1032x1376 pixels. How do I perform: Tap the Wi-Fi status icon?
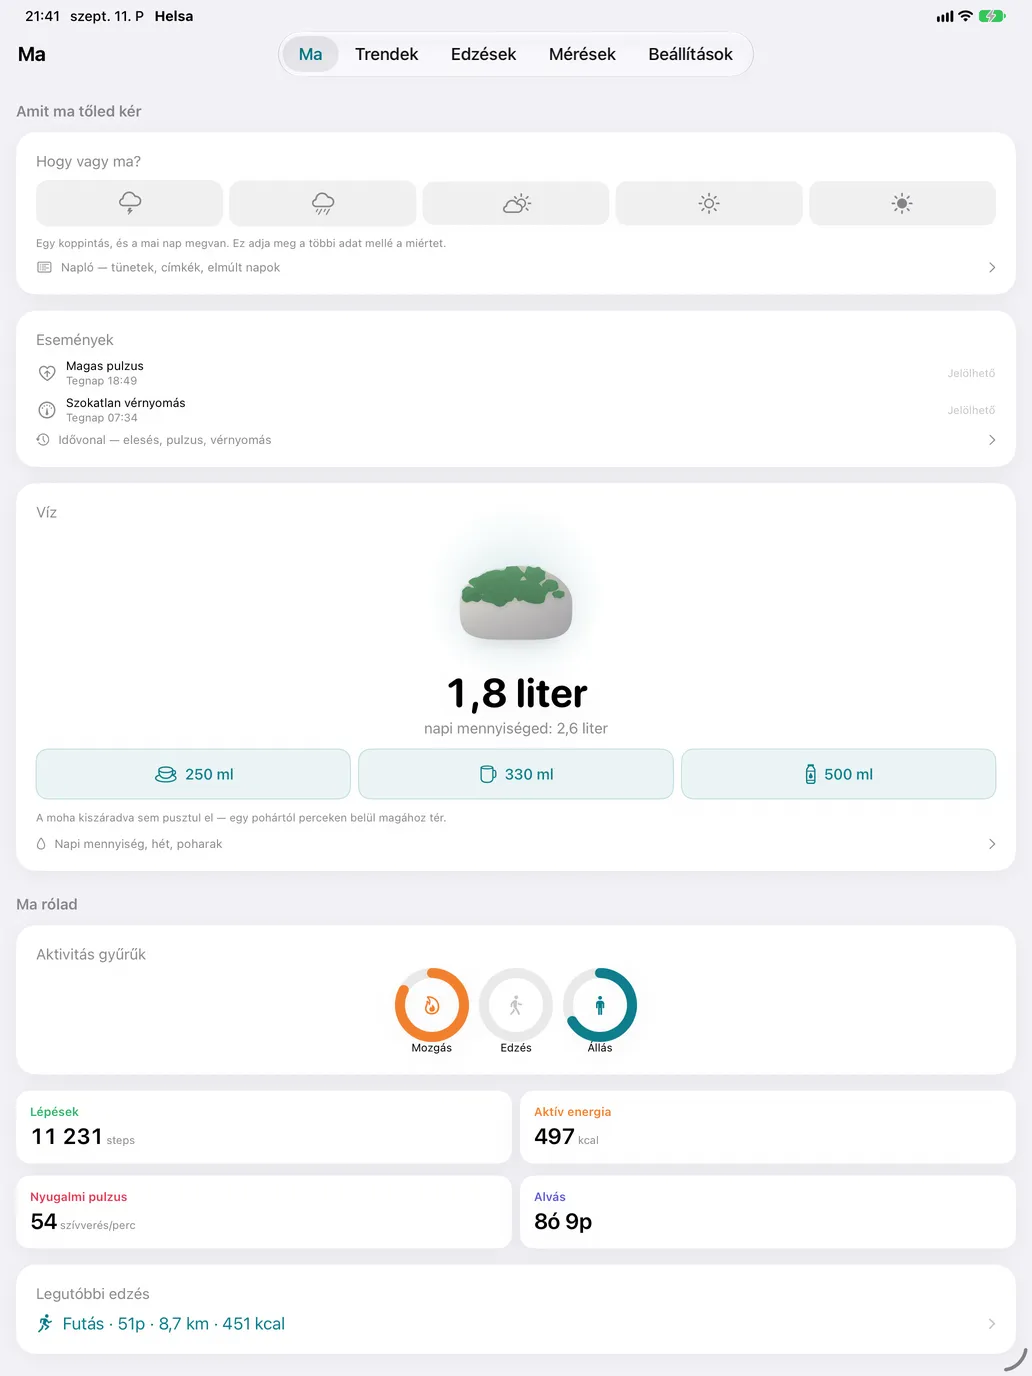[x=965, y=16]
